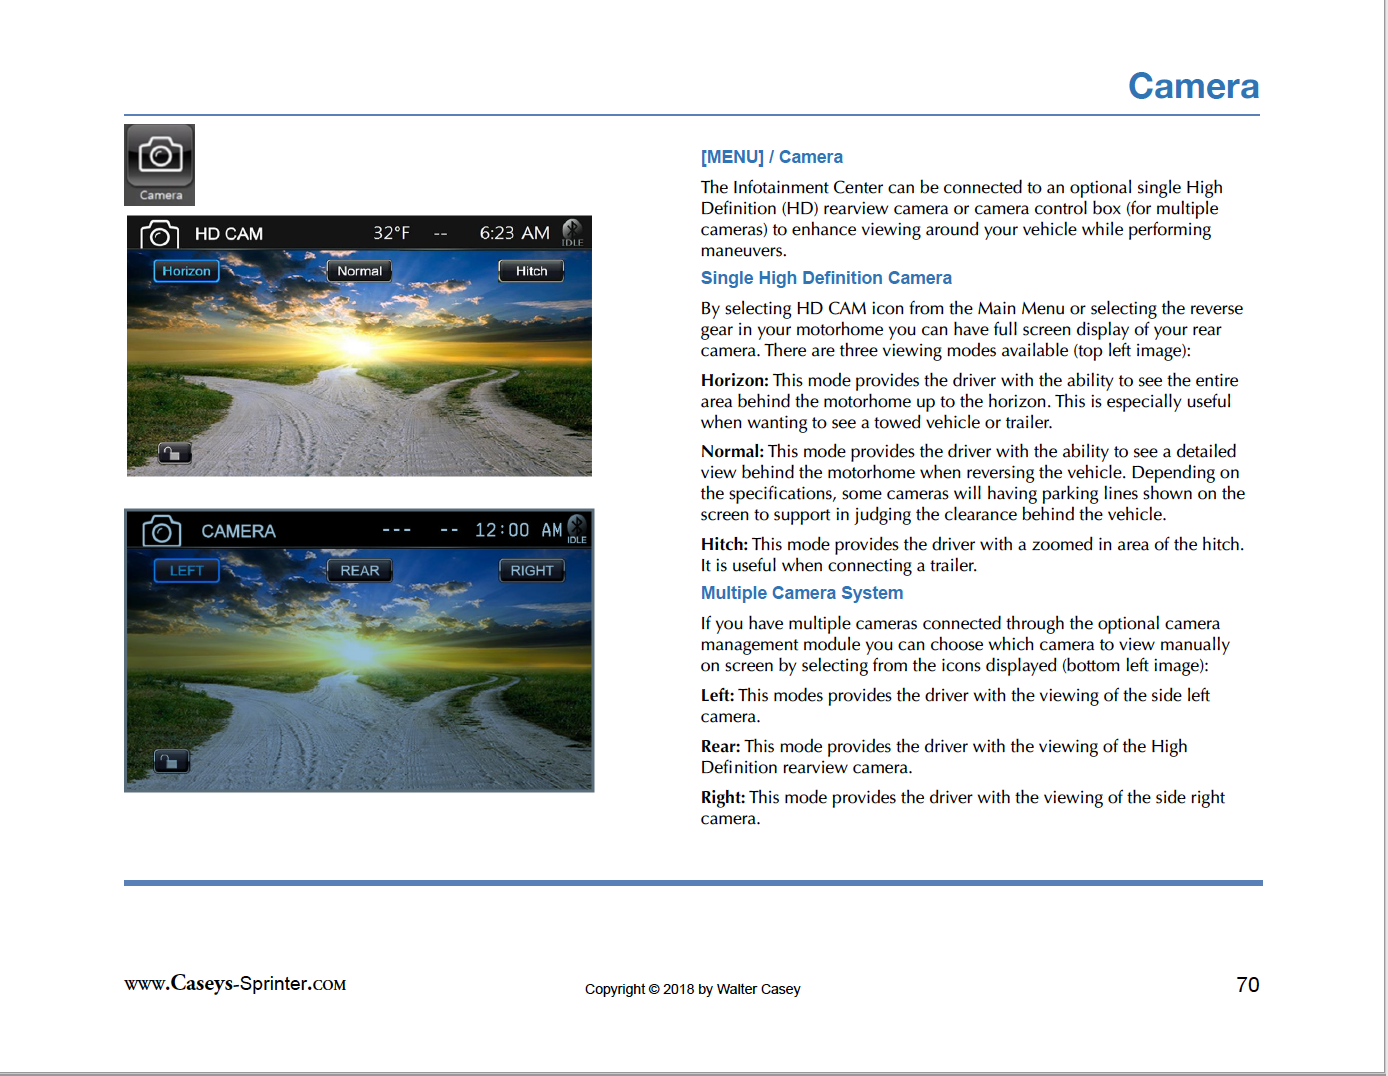Click Bluetooth IDLE icon in HD CAM screen
Screen dimensions: 1388x1076
pos(572,232)
